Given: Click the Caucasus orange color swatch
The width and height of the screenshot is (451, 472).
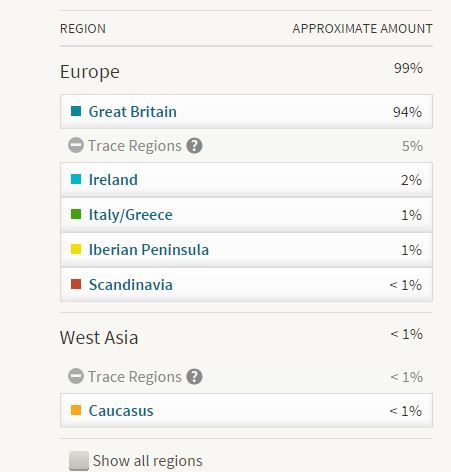Looking at the screenshot, I should pyautogui.click(x=76, y=410).
